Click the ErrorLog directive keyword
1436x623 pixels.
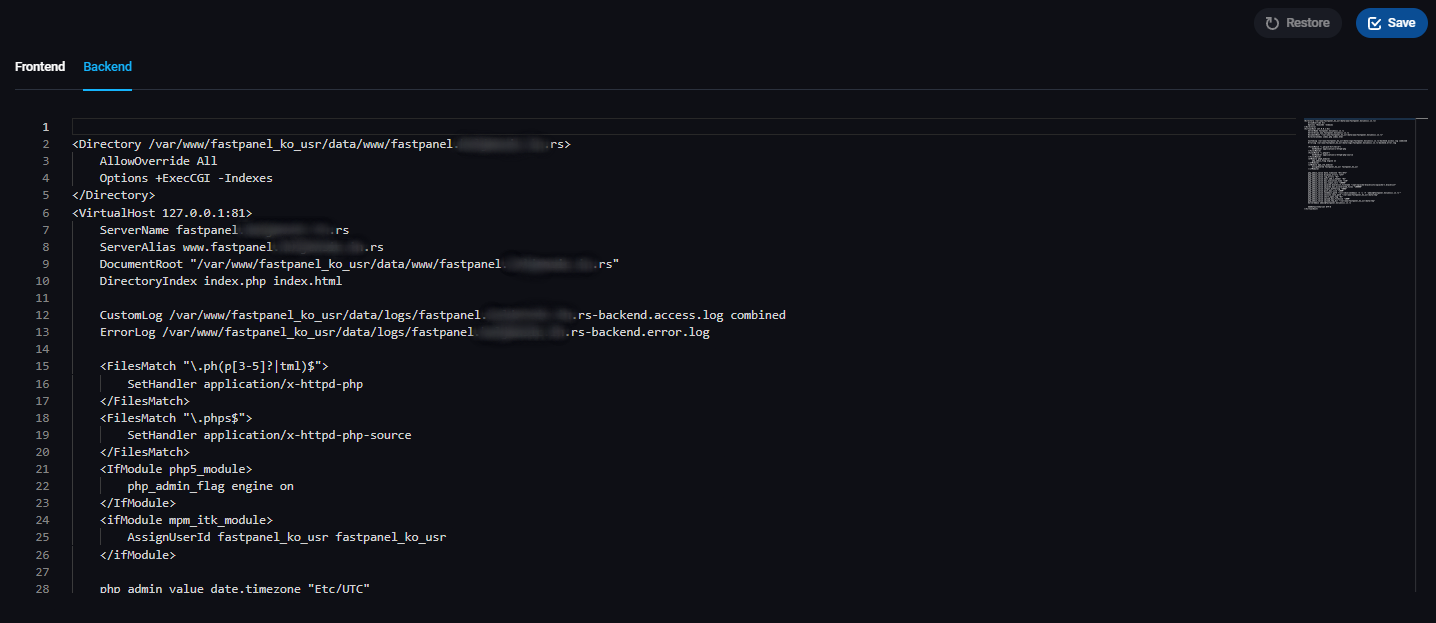127,332
